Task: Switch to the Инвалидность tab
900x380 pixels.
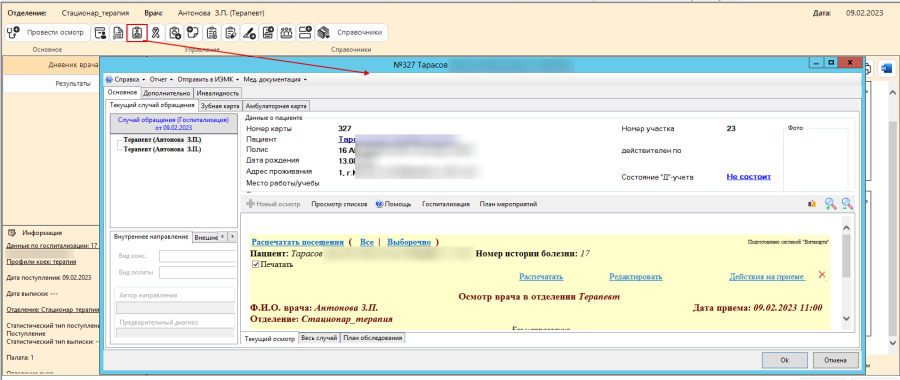Action: pos(218,92)
